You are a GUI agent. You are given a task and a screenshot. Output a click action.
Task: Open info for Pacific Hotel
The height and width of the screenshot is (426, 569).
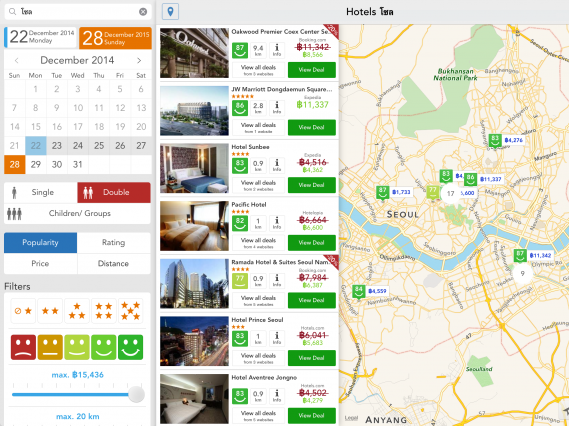click(277, 223)
